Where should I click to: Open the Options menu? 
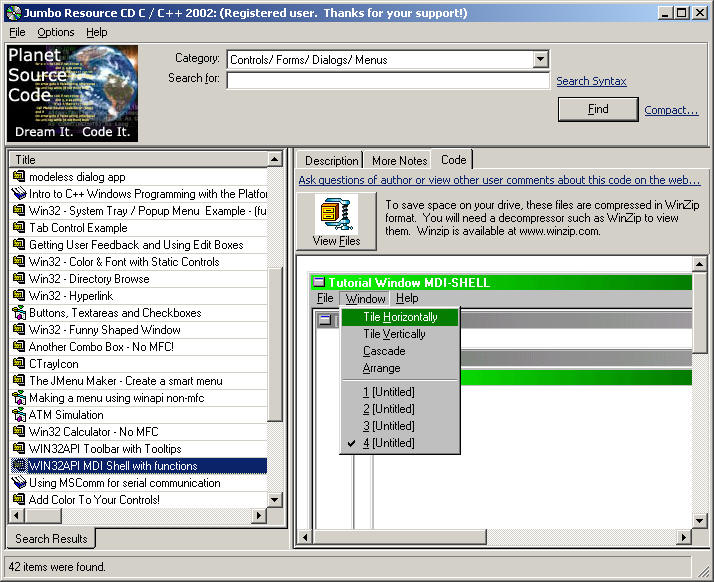click(x=56, y=32)
